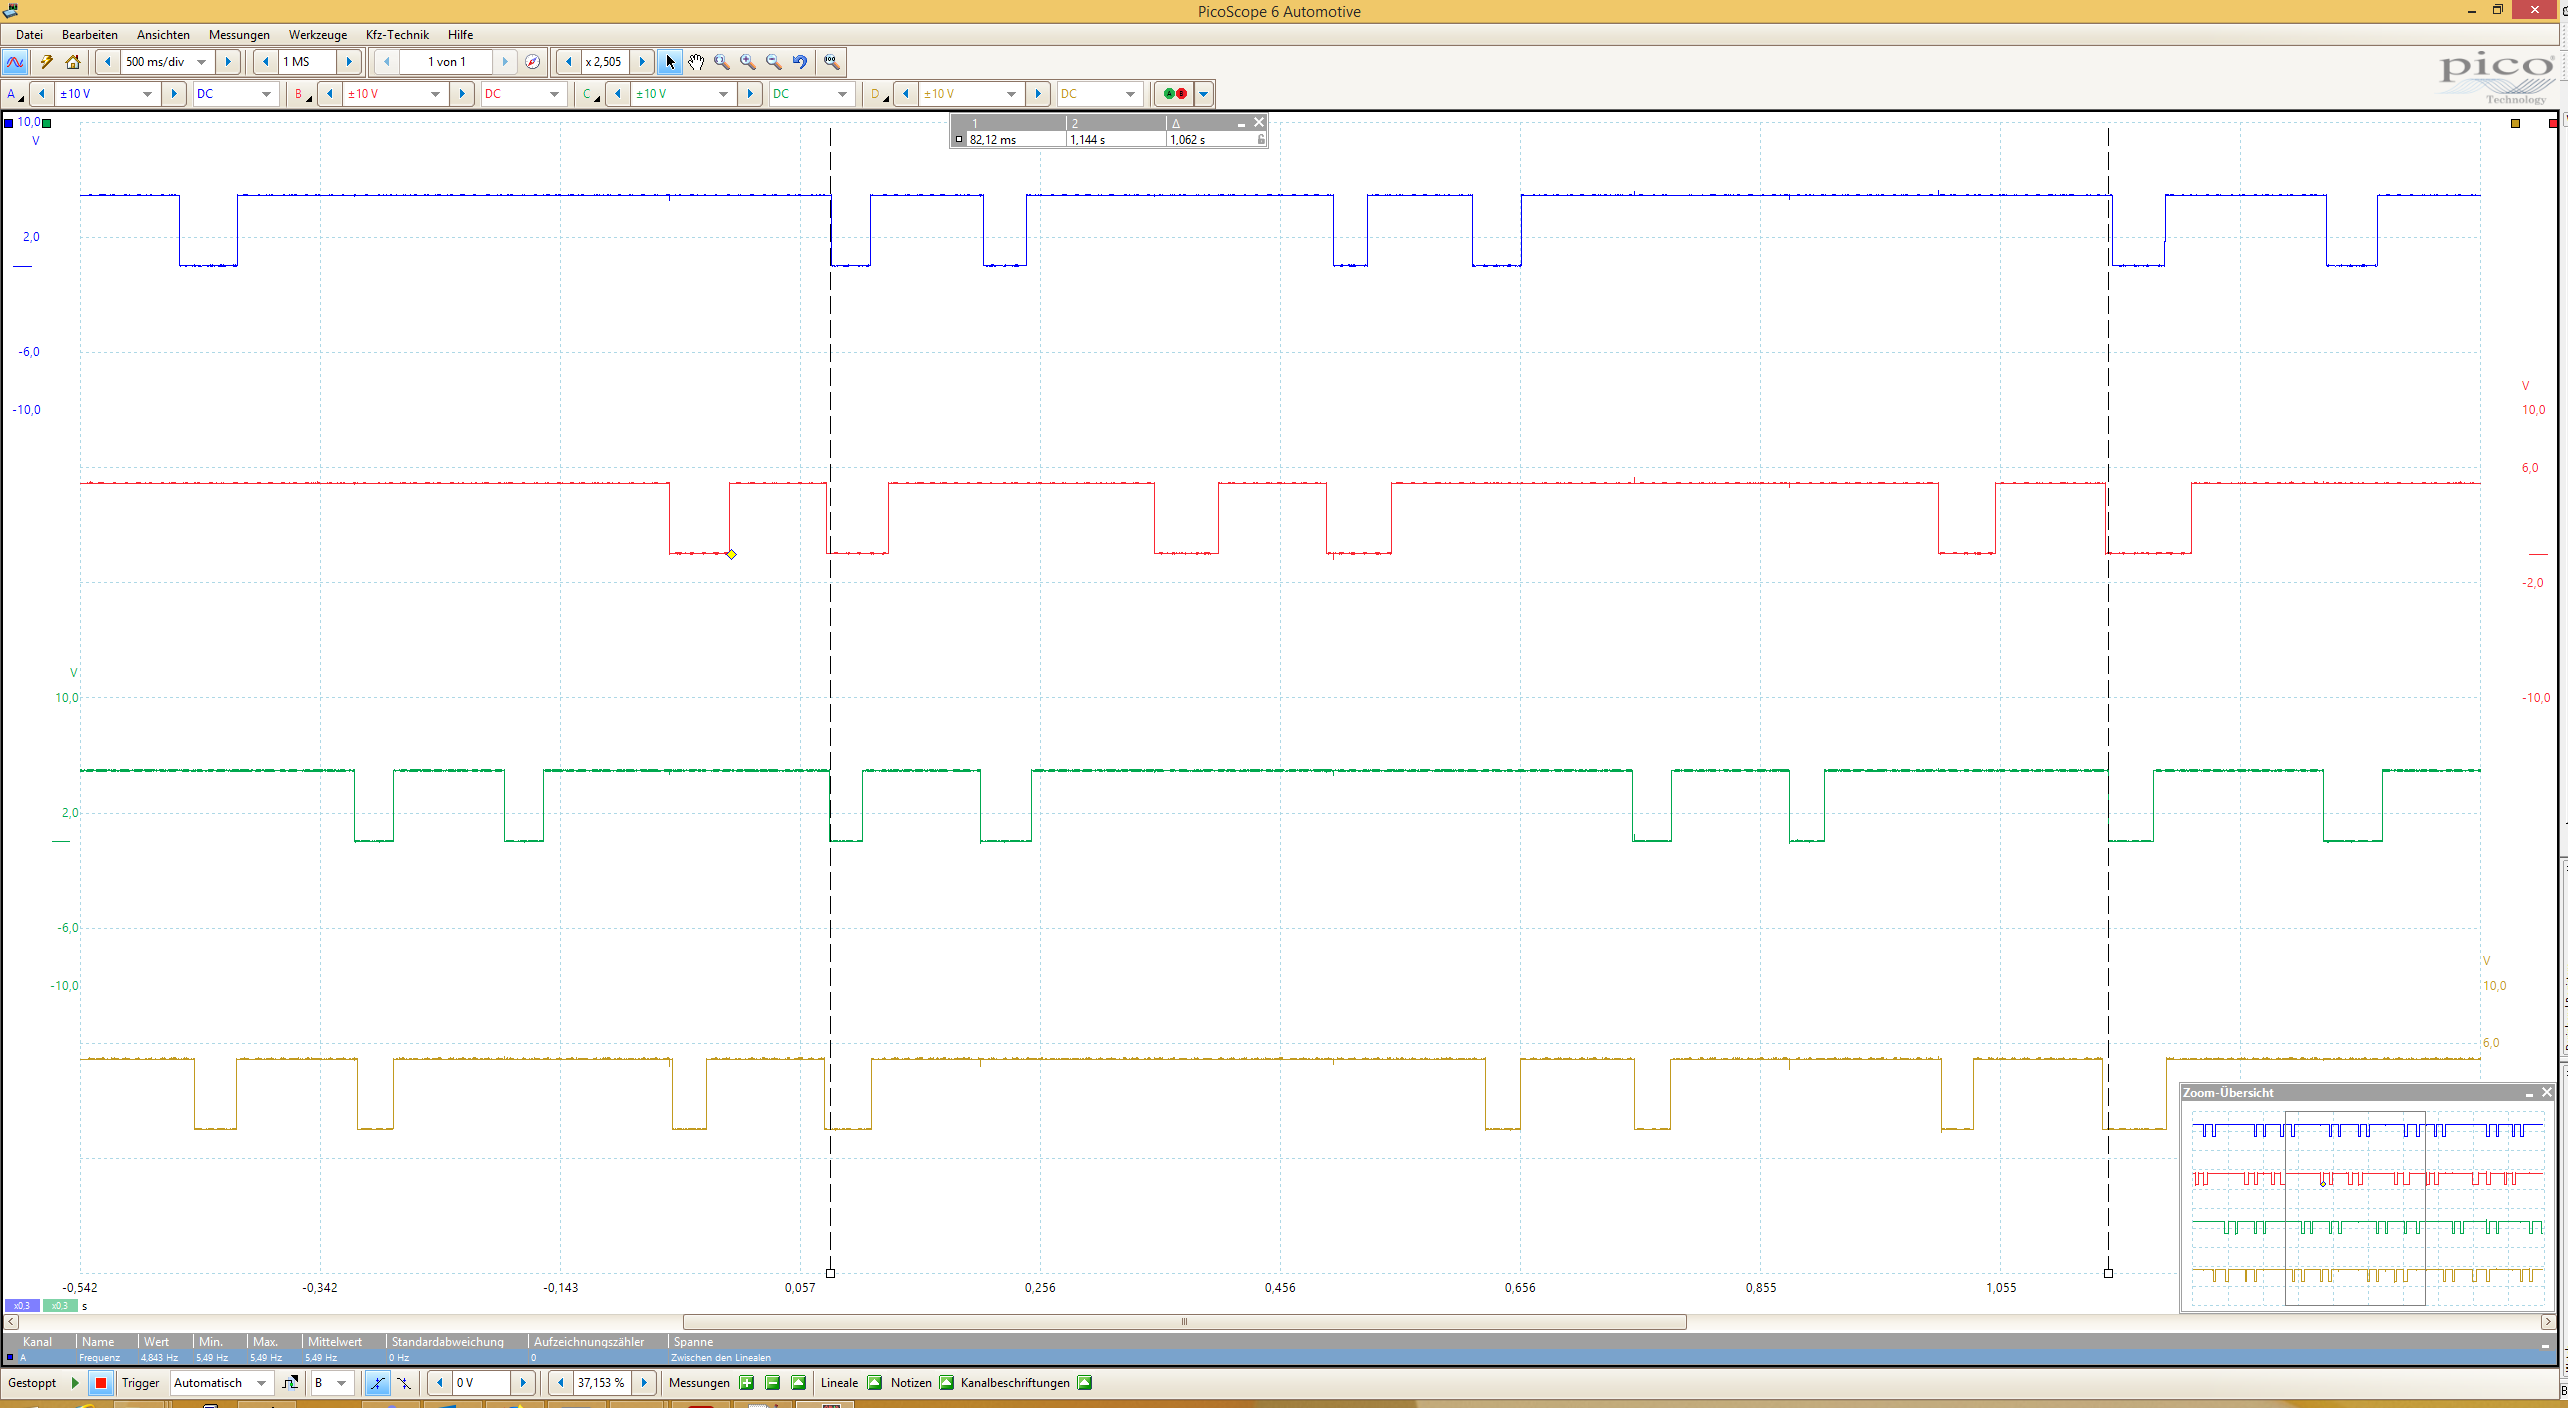Click the next timebase arrow

pyautogui.click(x=228, y=62)
